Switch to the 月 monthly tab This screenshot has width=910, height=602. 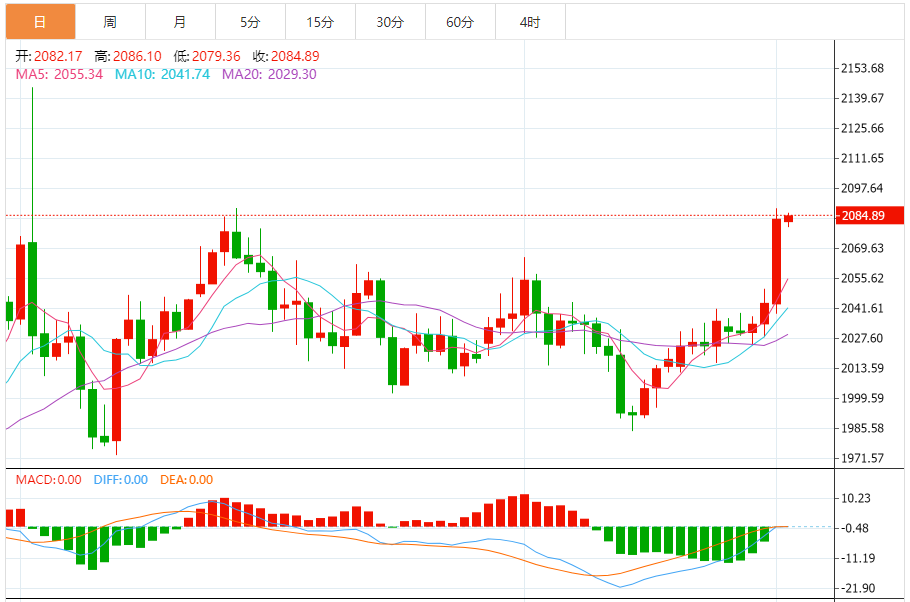pyautogui.click(x=180, y=22)
